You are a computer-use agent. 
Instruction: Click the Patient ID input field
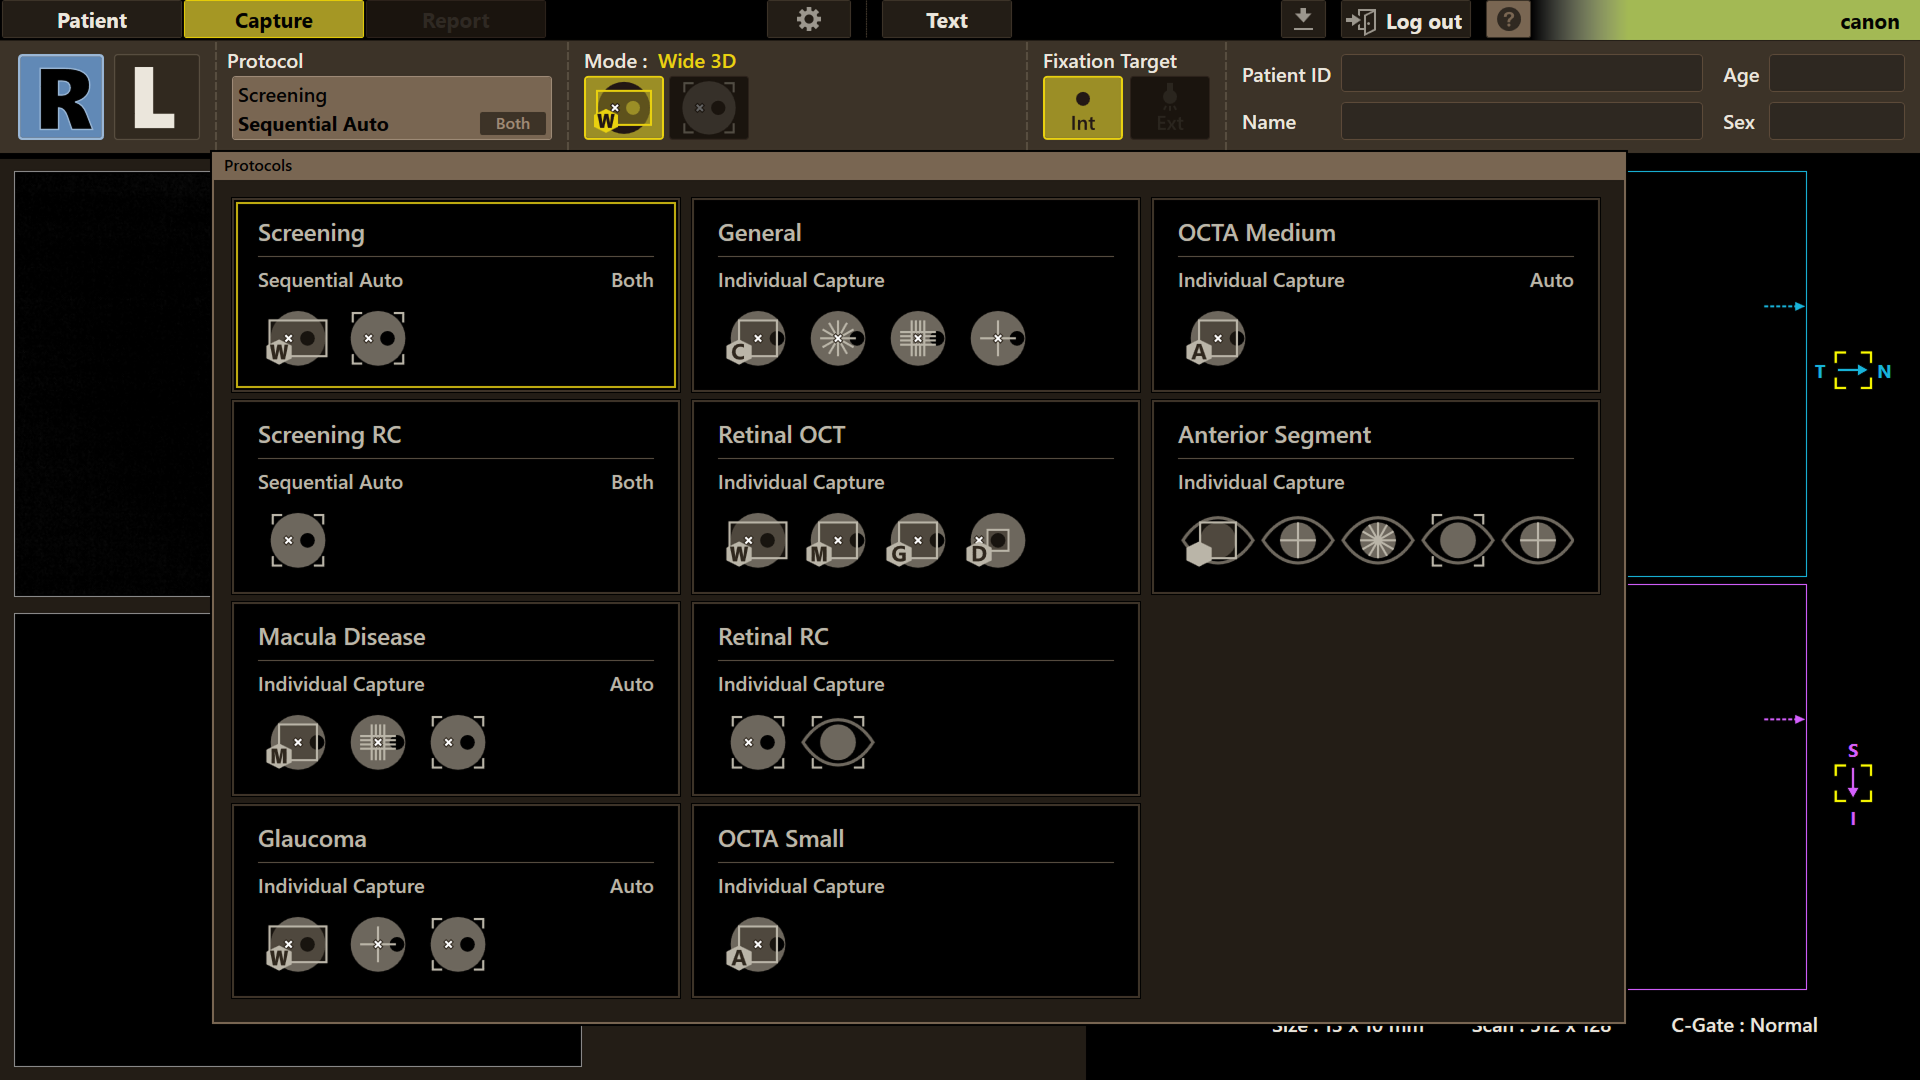(x=1520, y=74)
